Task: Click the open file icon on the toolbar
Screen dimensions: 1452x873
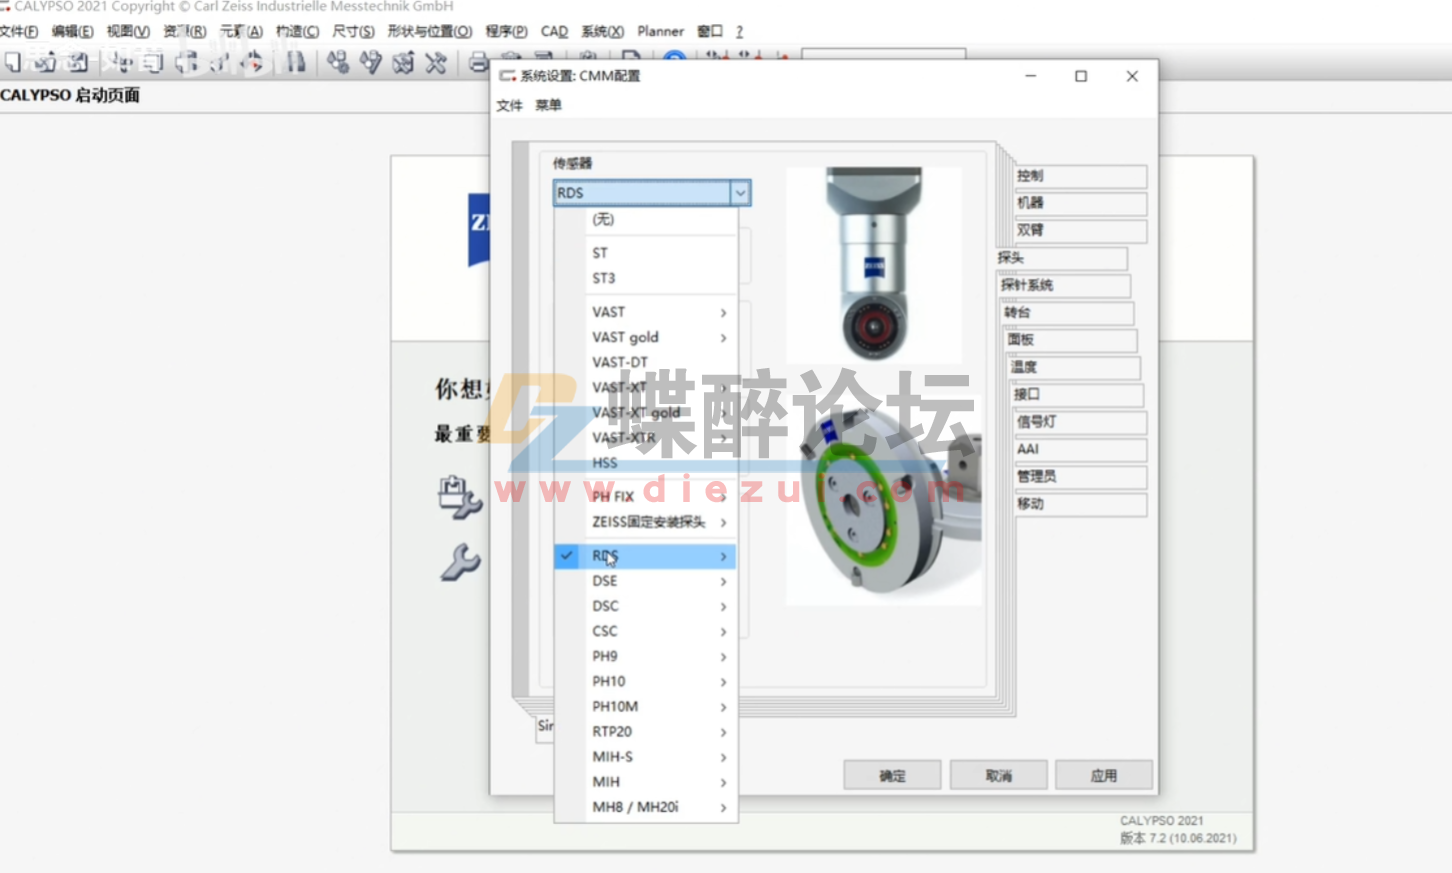Action: 46,62
